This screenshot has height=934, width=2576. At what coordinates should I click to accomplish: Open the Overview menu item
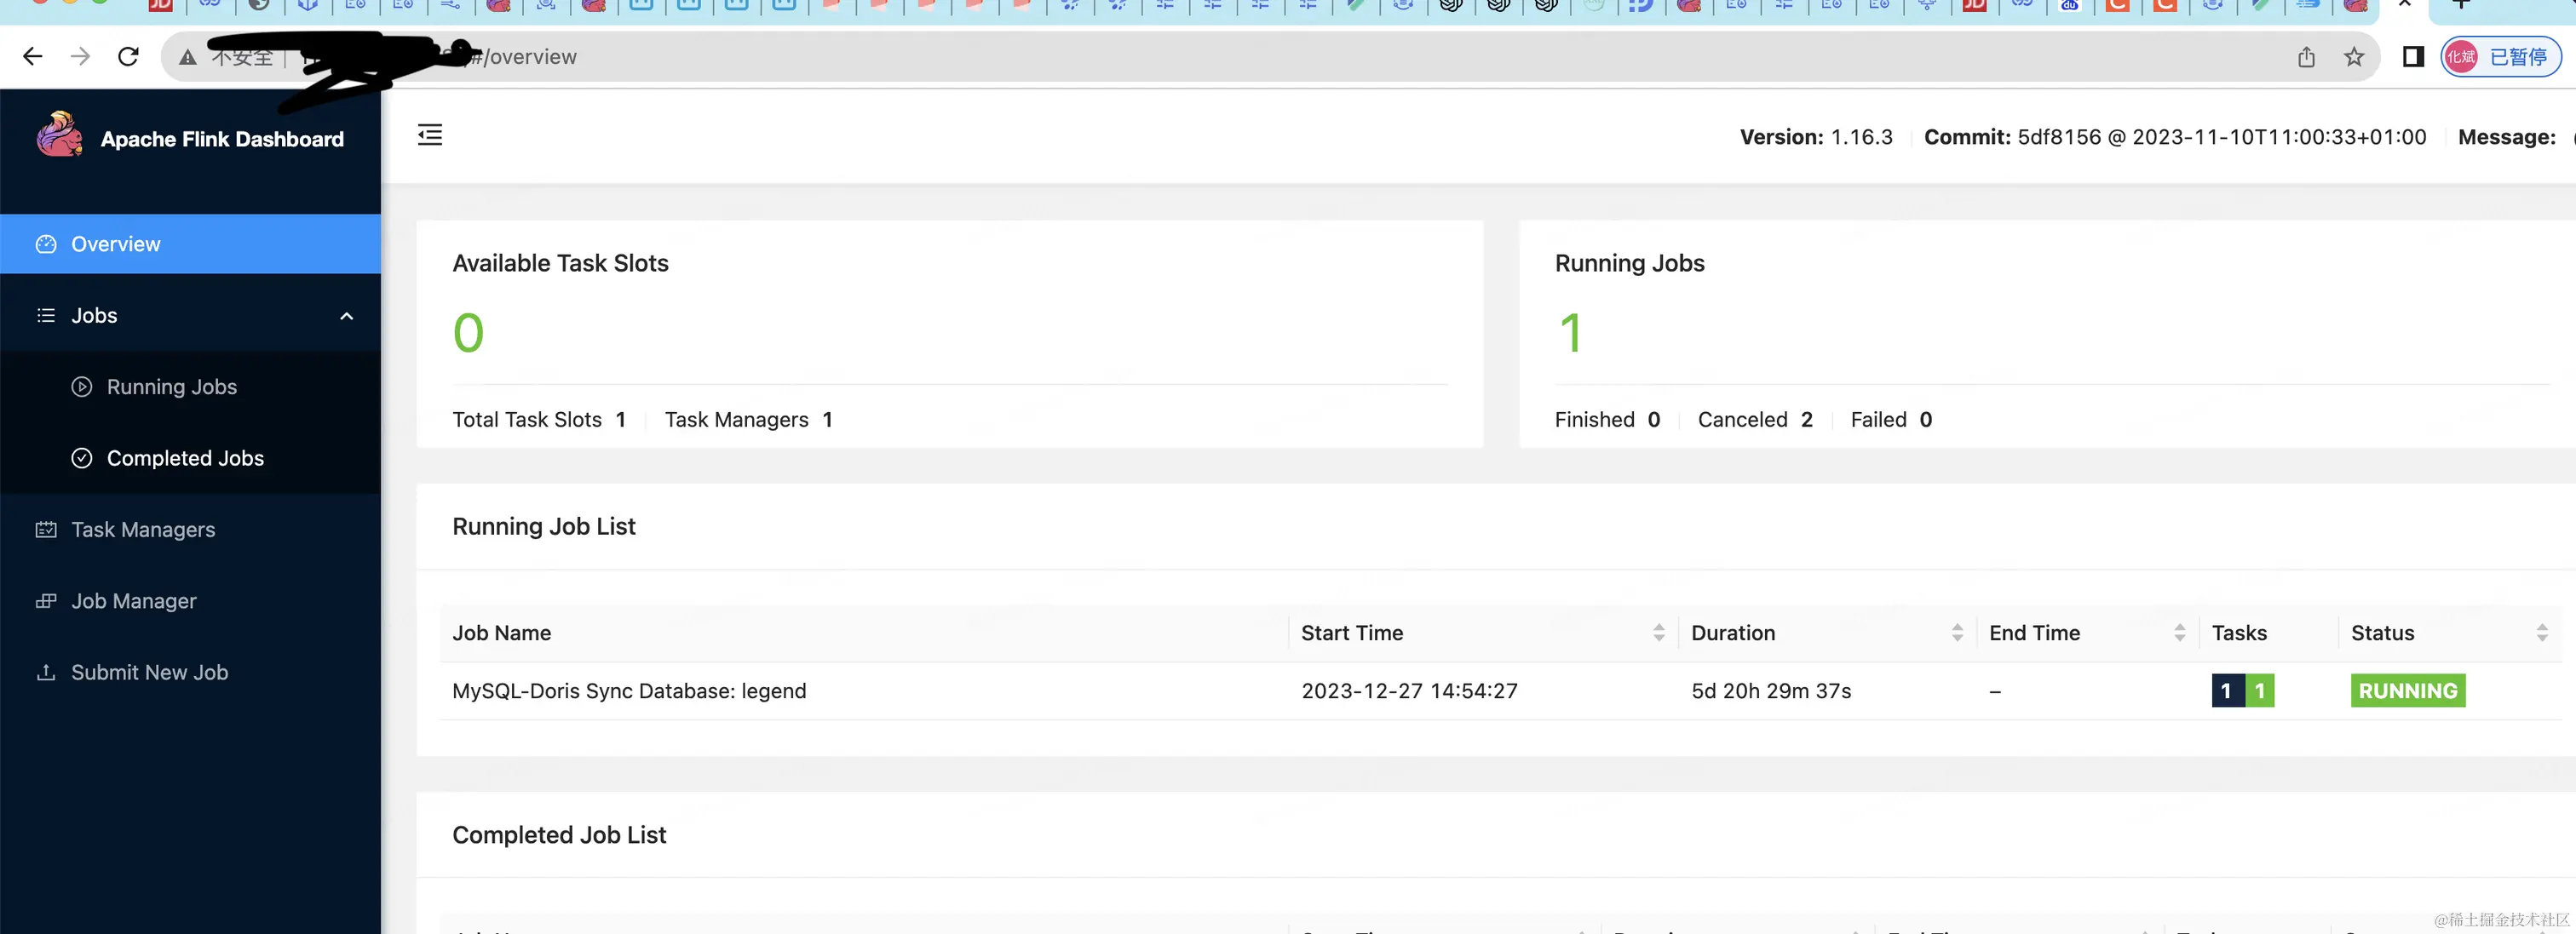click(x=190, y=244)
